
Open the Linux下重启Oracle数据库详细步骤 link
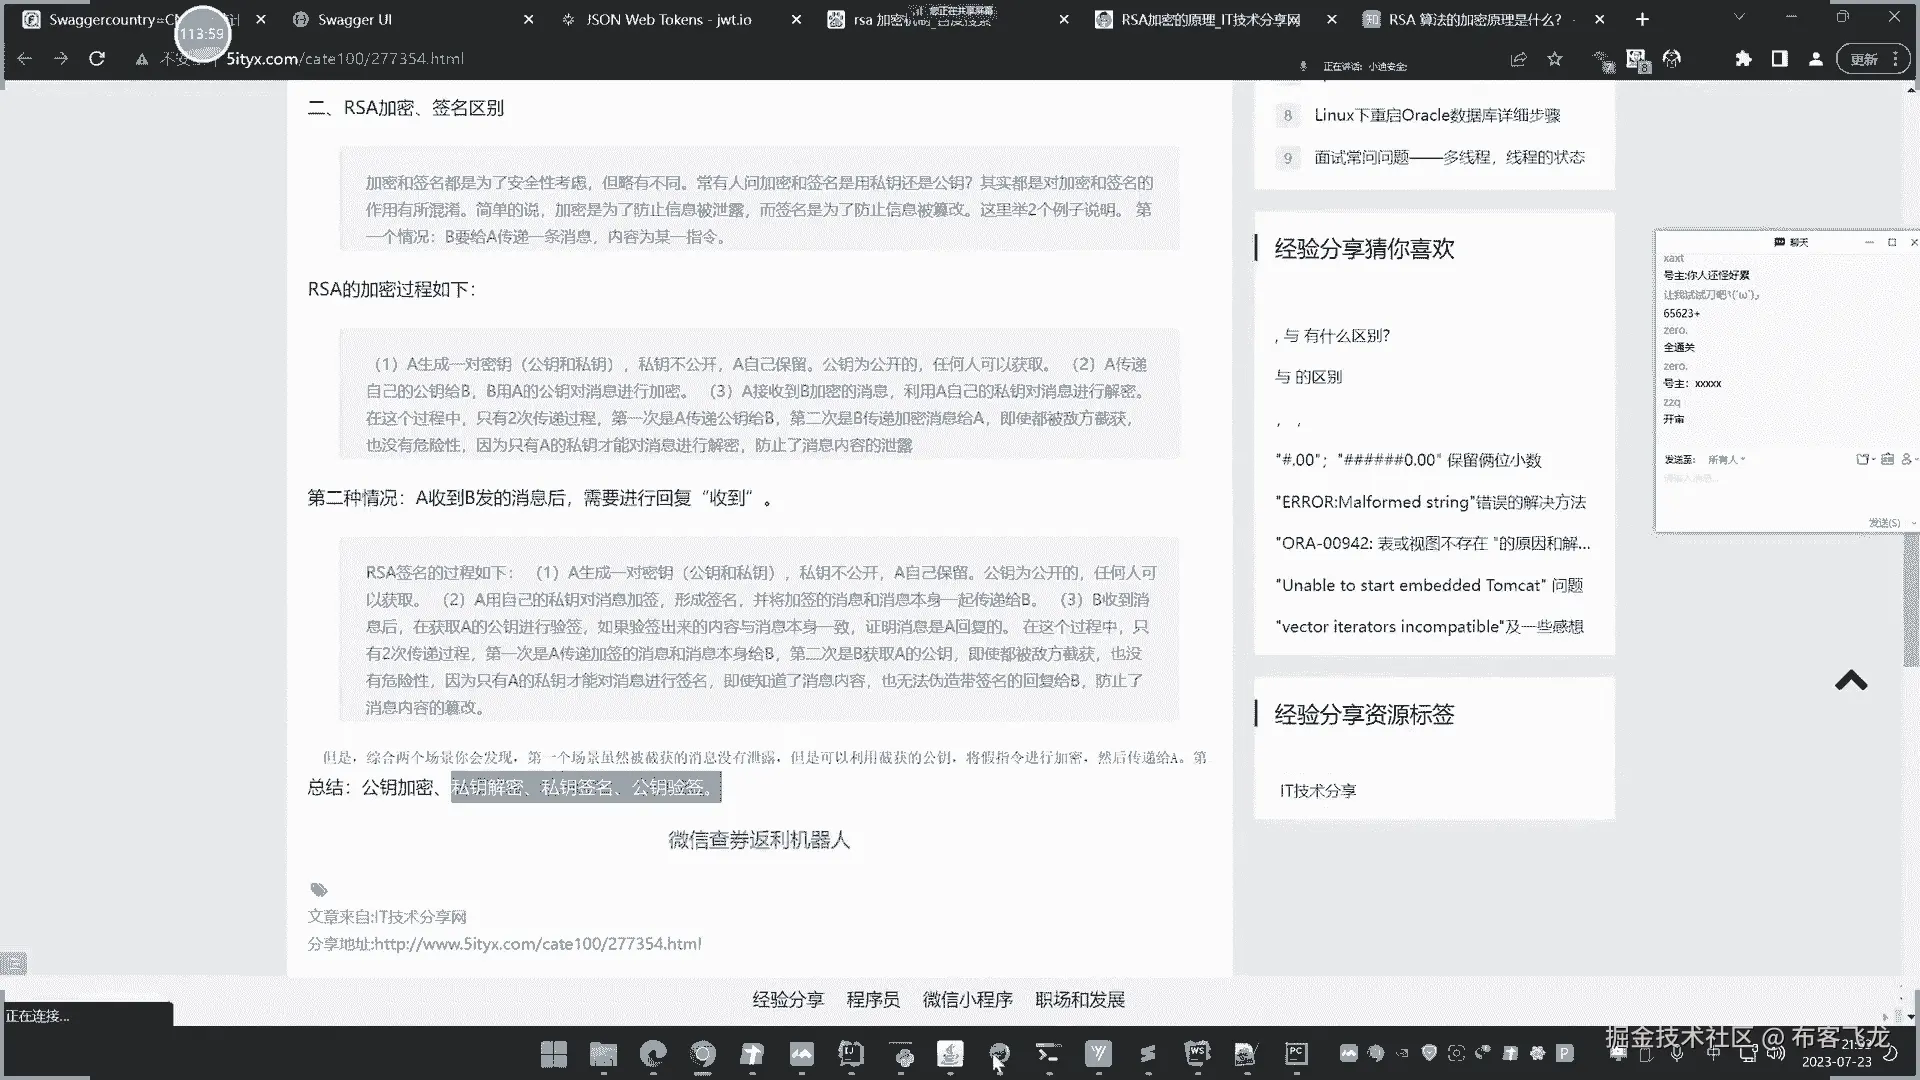click(x=1436, y=115)
